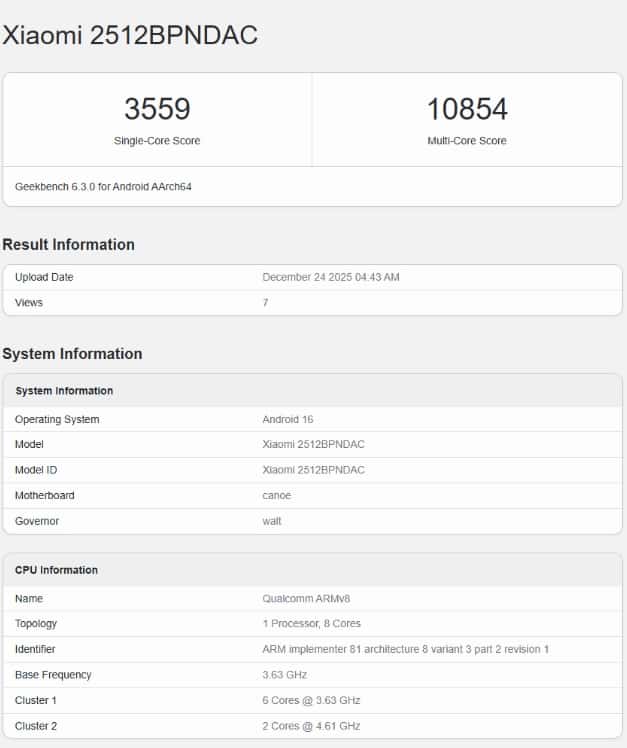Click the Views row label
This screenshot has width=627, height=748.
29,302
